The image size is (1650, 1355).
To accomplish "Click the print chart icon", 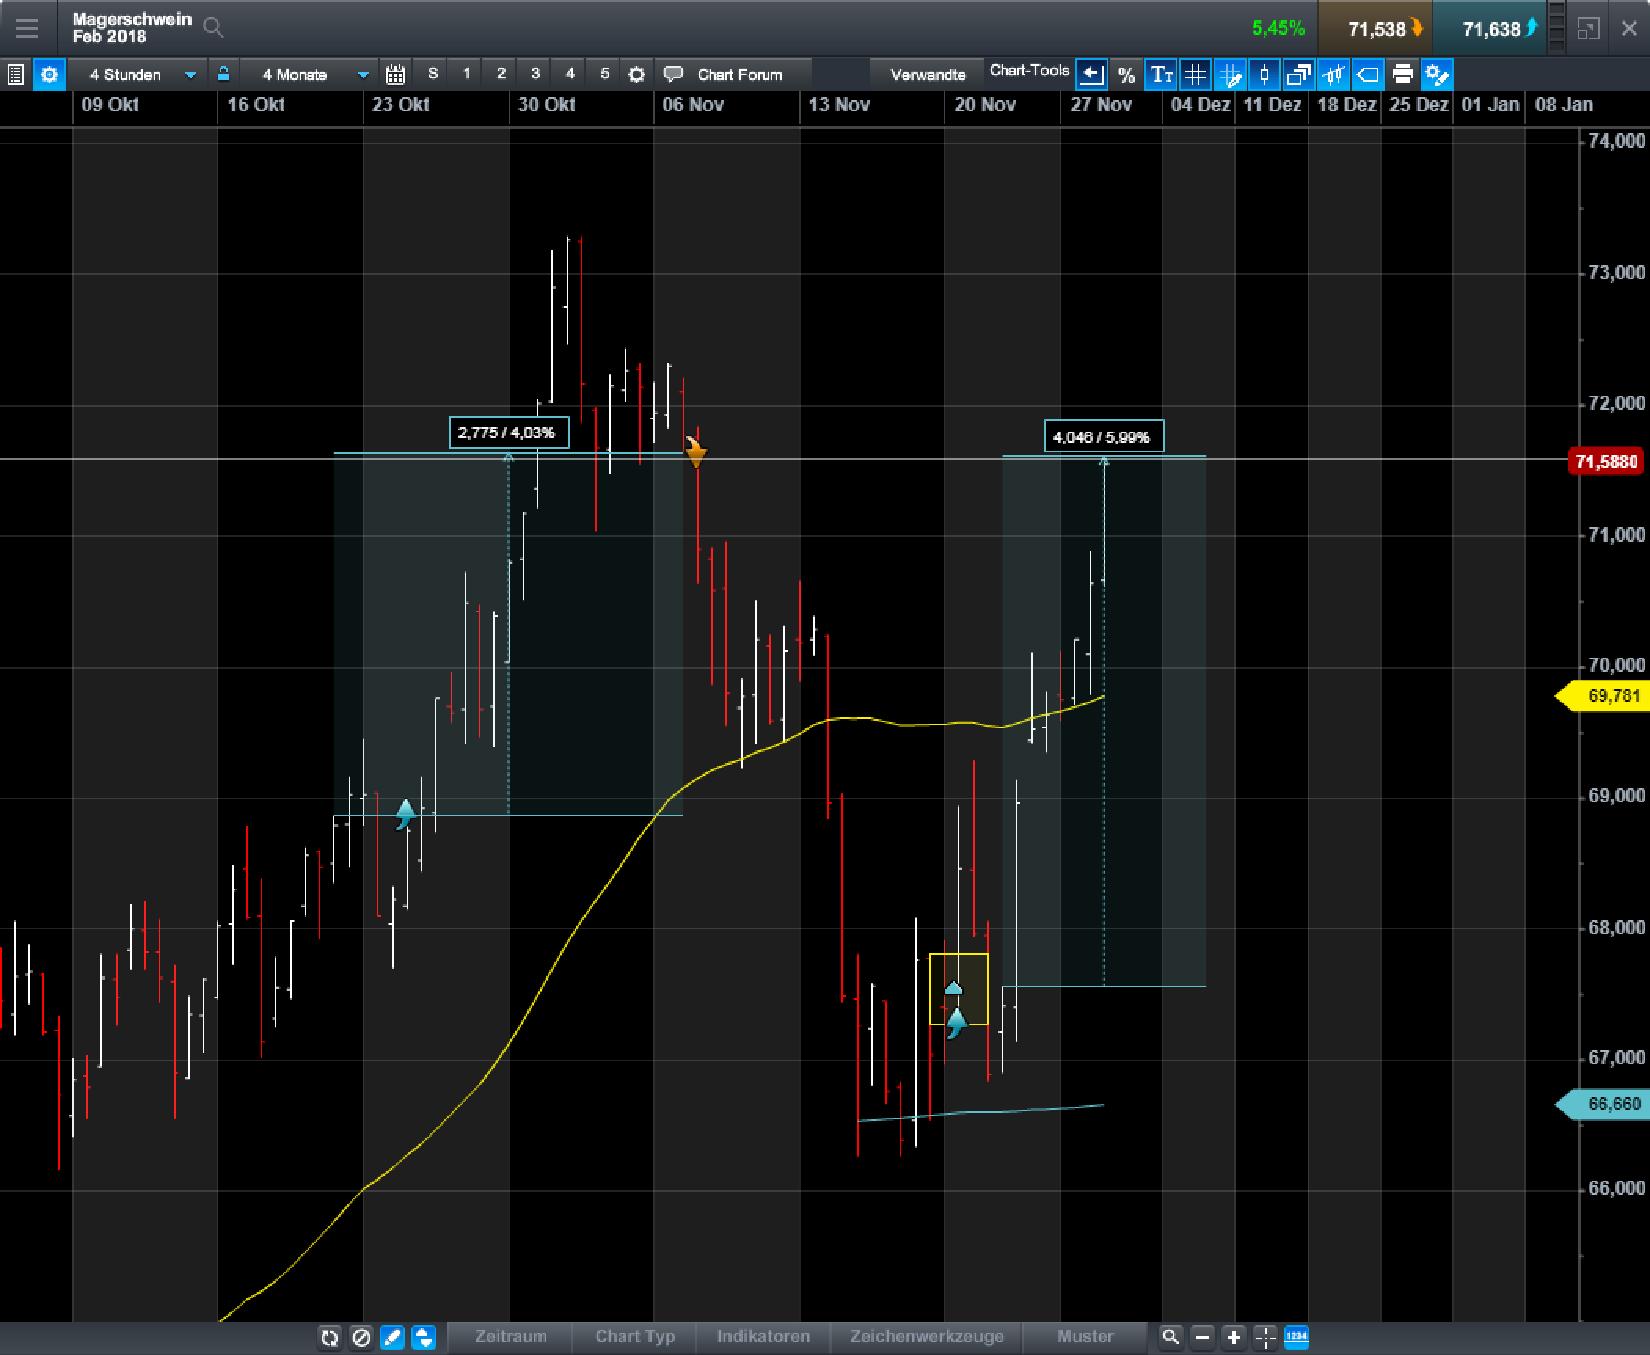I will [1402, 73].
